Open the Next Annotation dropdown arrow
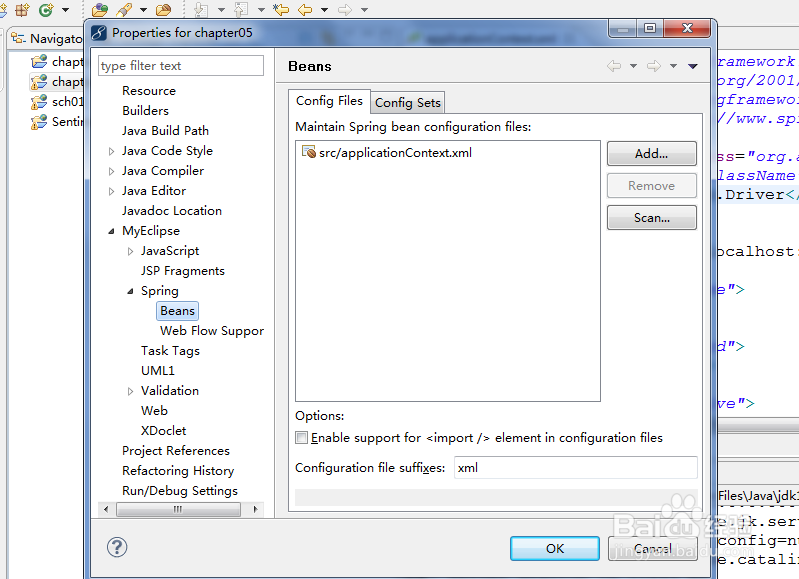This screenshot has width=799, height=579. pos(221,10)
